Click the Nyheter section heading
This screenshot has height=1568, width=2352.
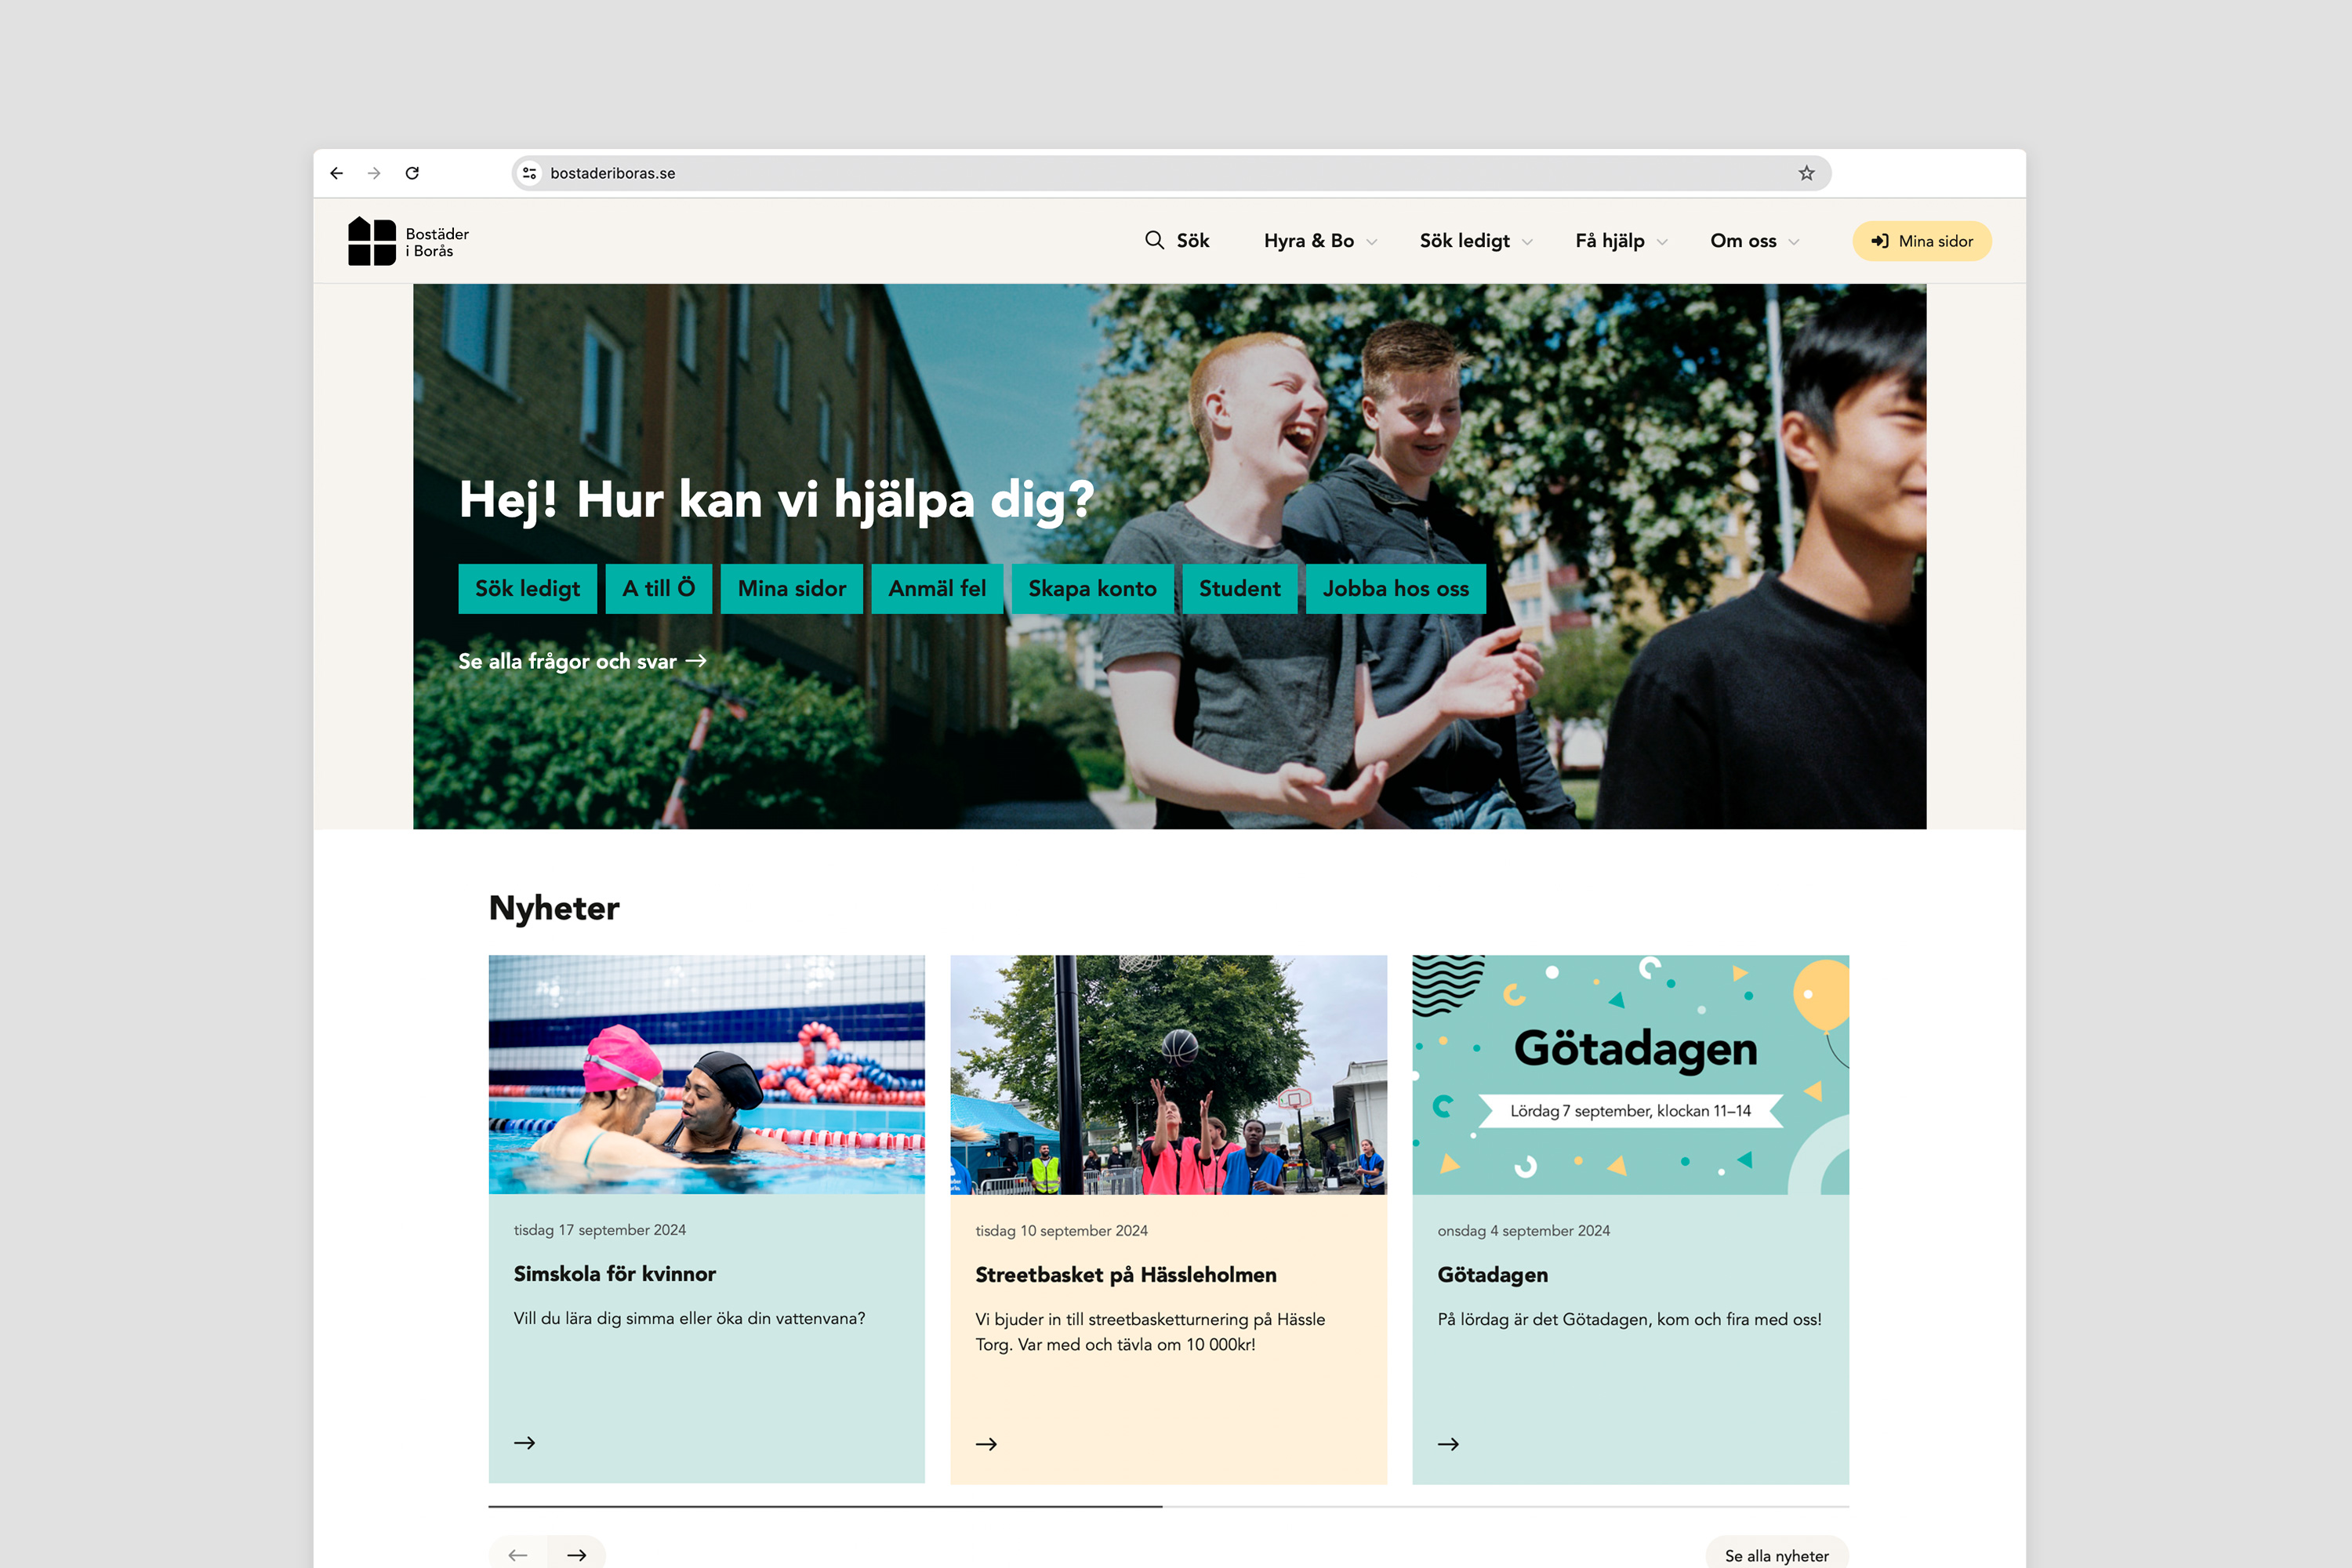coord(554,908)
